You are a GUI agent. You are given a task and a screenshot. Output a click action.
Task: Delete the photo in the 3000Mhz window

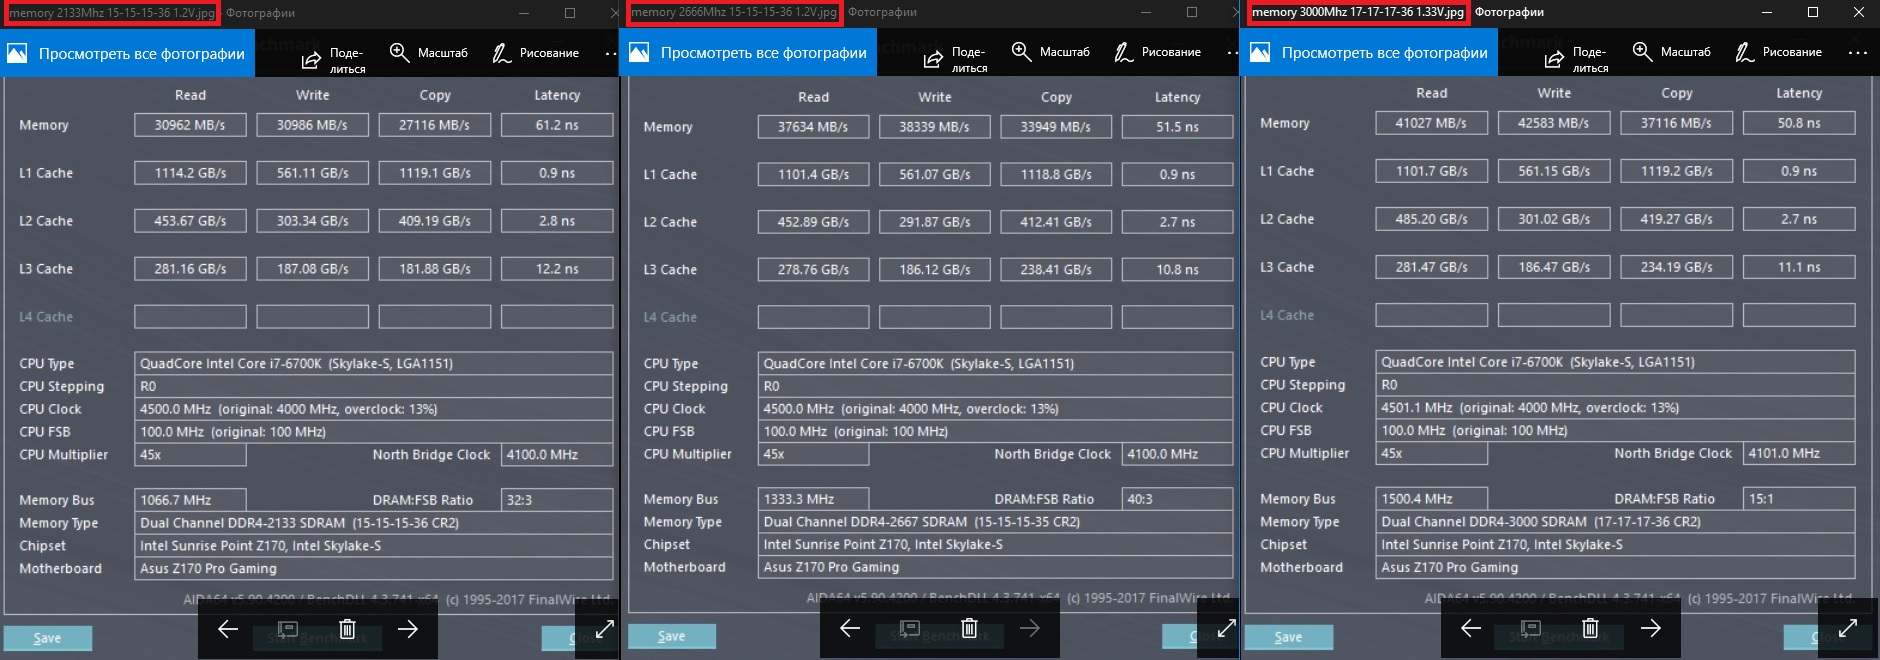pos(1590,628)
